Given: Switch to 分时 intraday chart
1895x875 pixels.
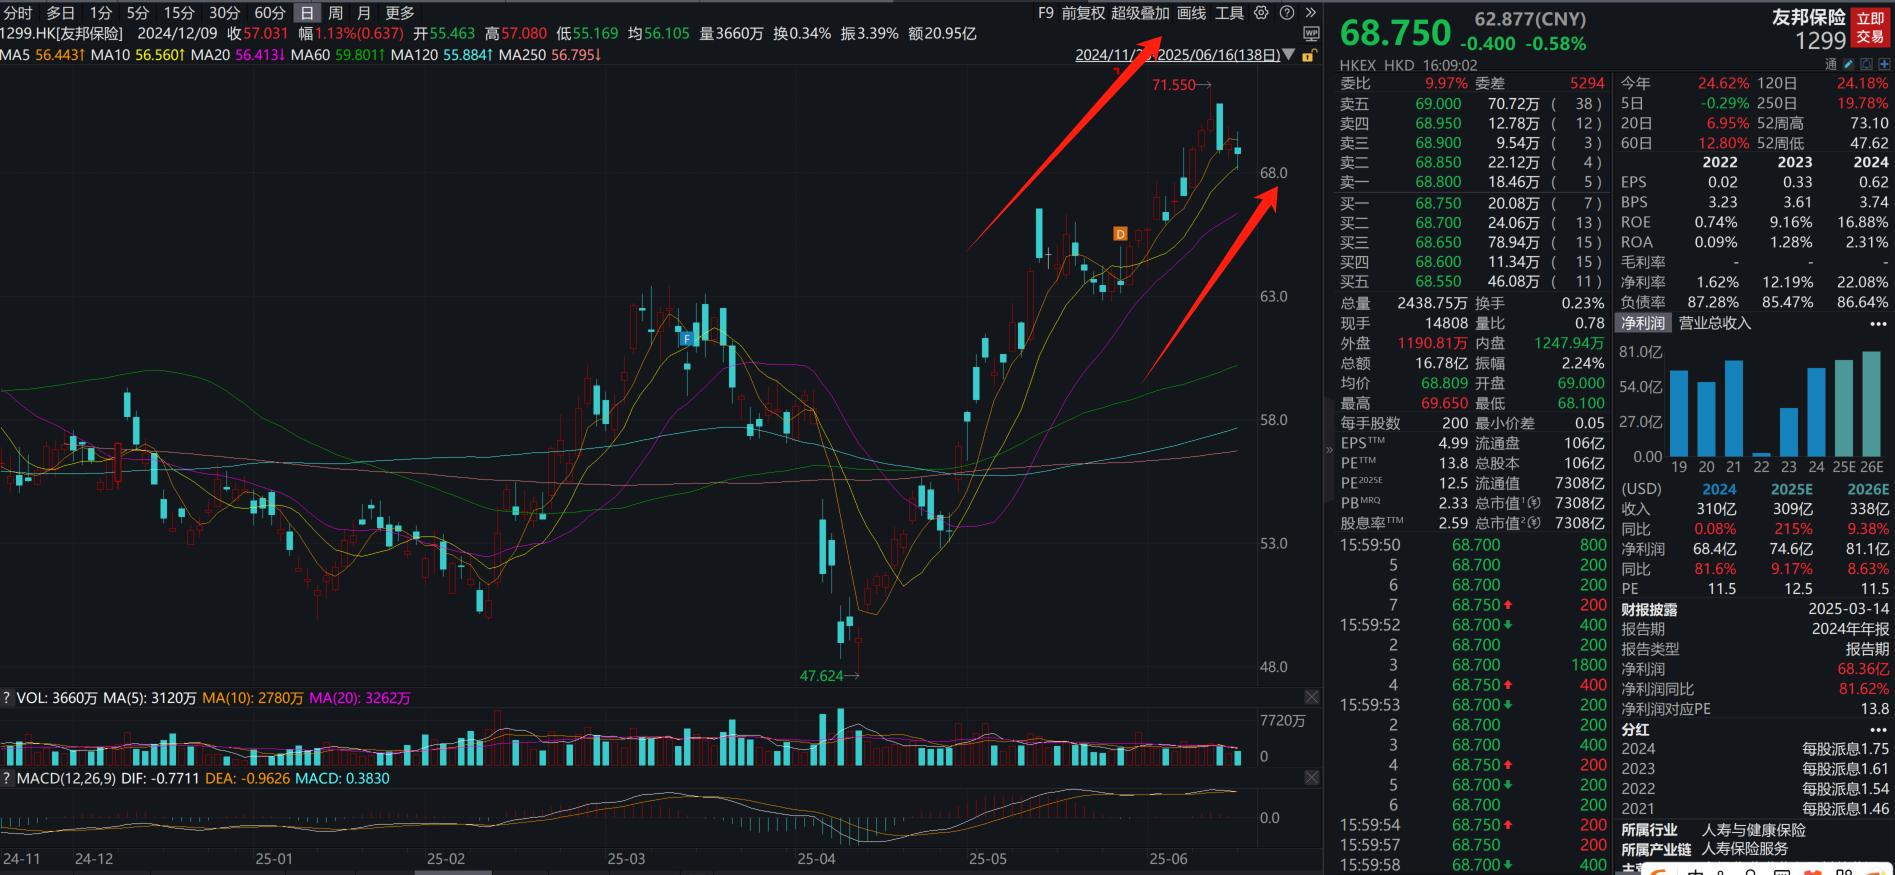Looking at the screenshot, I should 18,13.
